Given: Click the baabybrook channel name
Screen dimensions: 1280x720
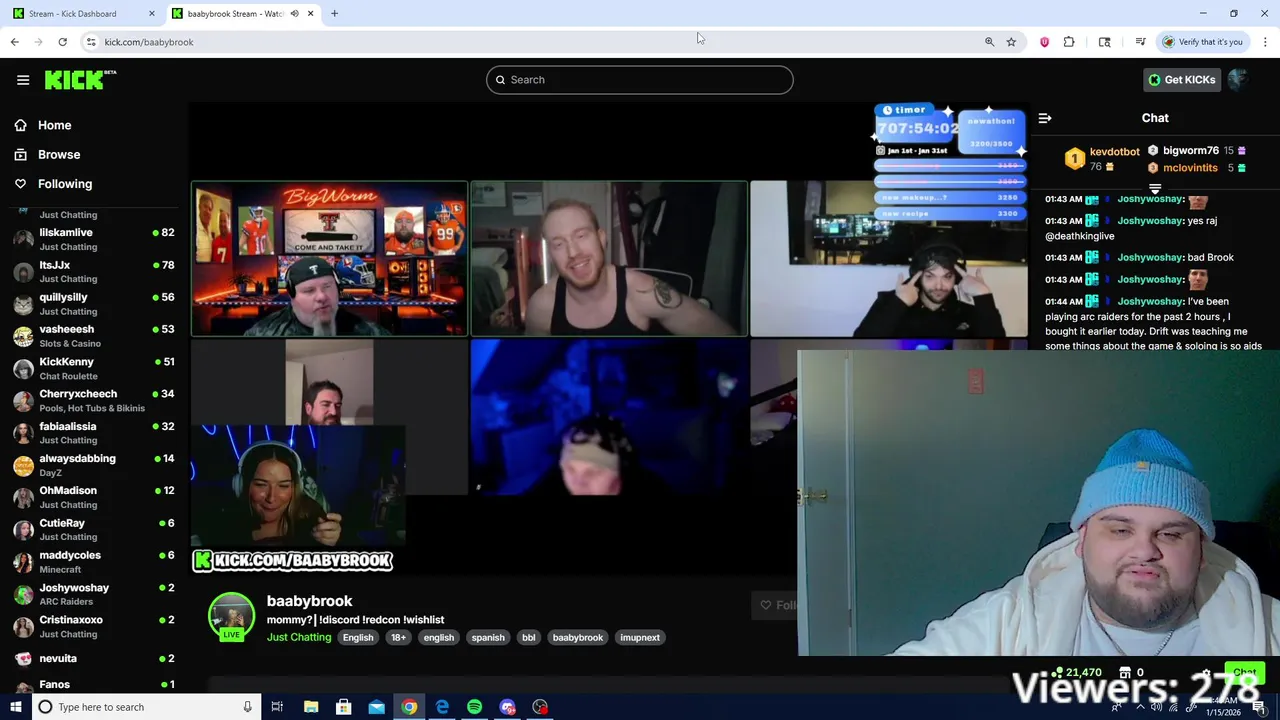Looking at the screenshot, I should (309, 601).
